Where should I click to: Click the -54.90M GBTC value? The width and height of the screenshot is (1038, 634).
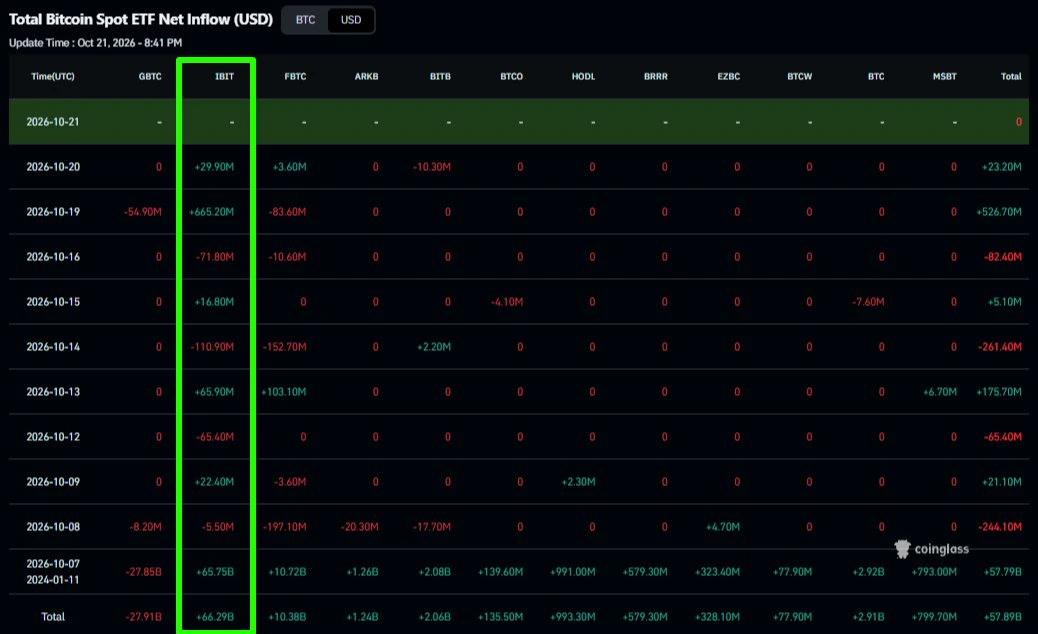[x=143, y=212]
